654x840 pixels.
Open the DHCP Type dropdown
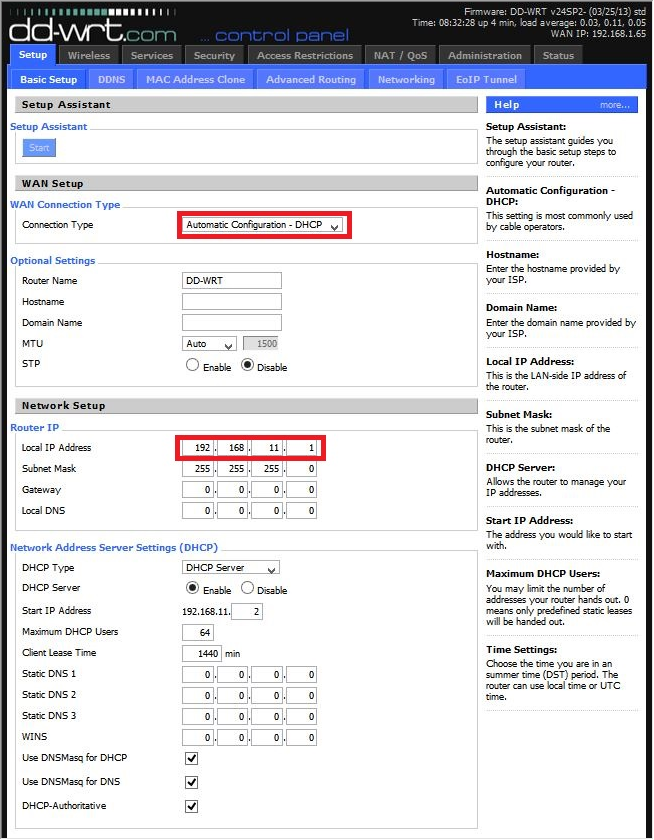click(x=231, y=567)
